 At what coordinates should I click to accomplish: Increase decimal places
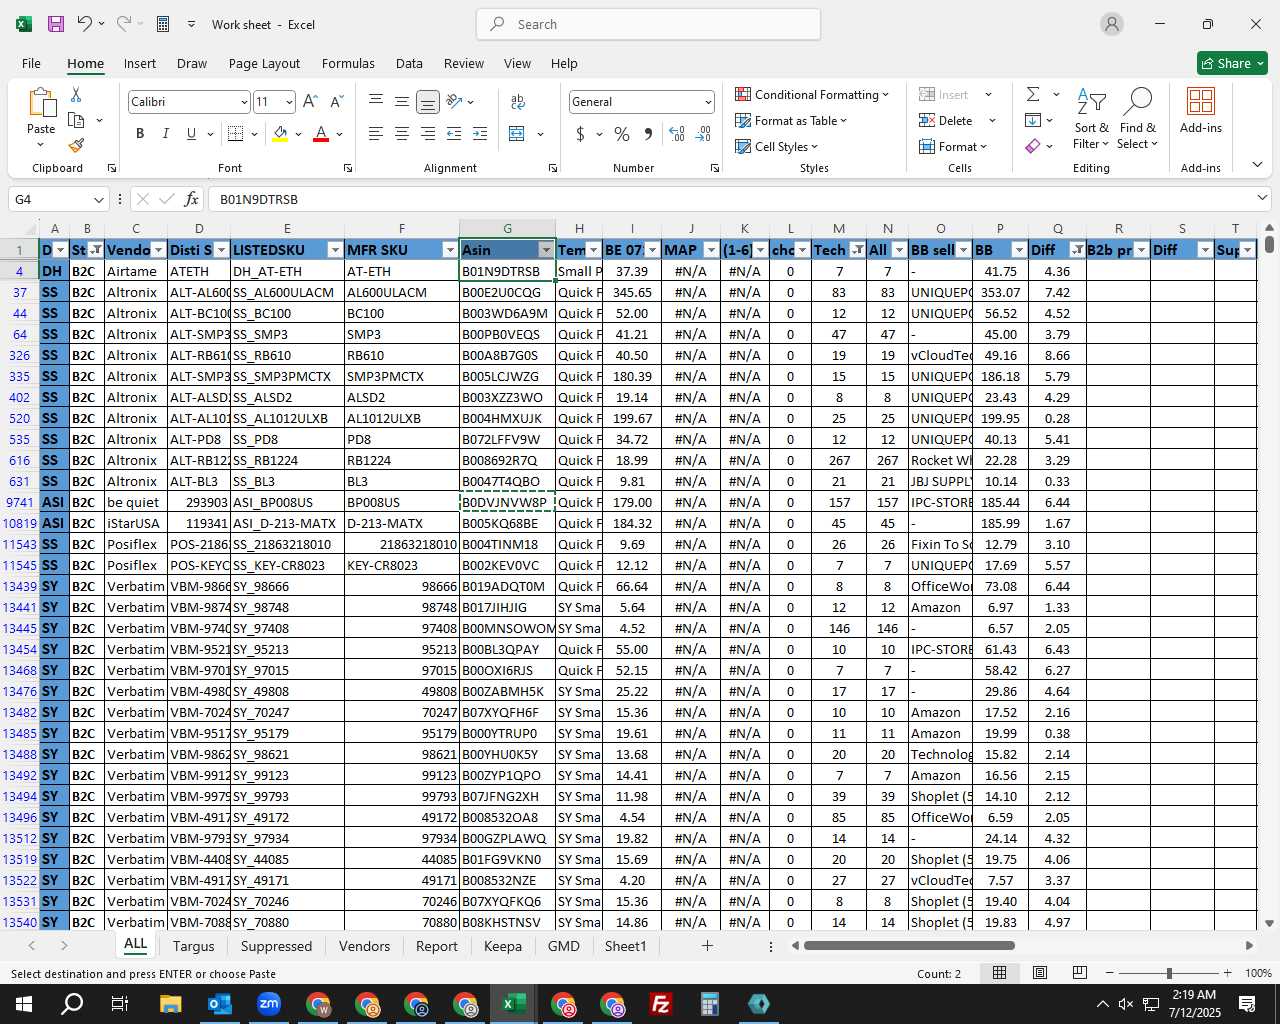point(677,134)
